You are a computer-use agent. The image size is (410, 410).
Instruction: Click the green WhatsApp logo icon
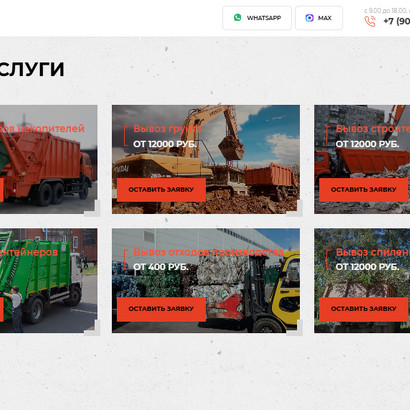coord(237,18)
